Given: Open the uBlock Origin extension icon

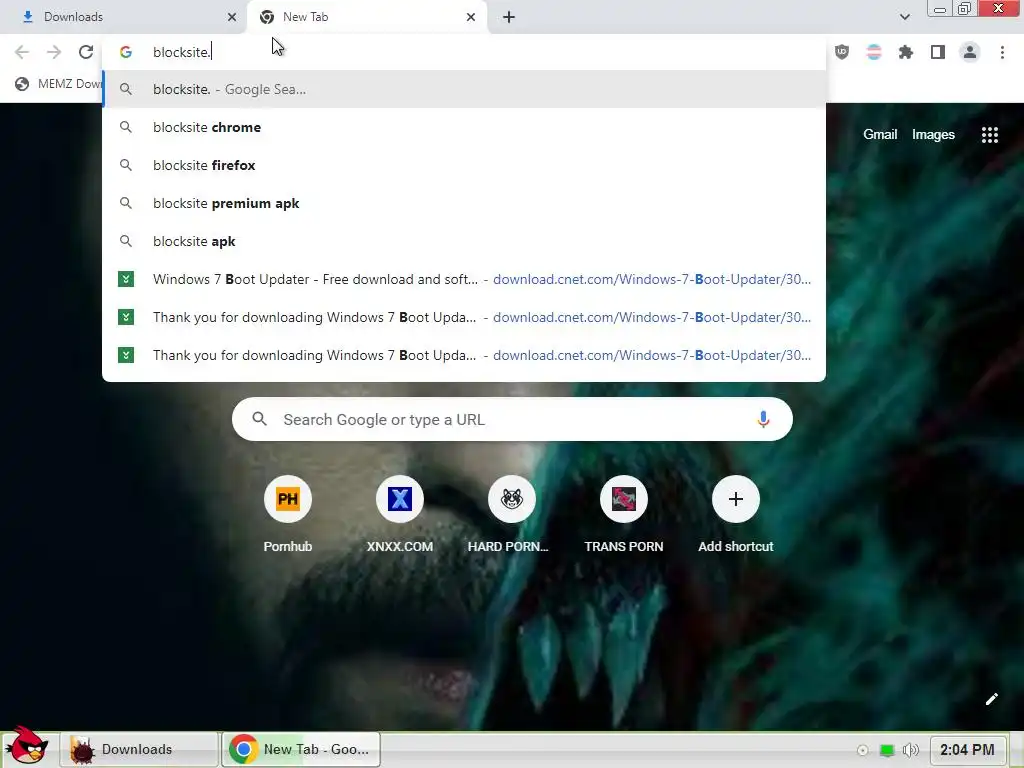Looking at the screenshot, I should tap(842, 52).
